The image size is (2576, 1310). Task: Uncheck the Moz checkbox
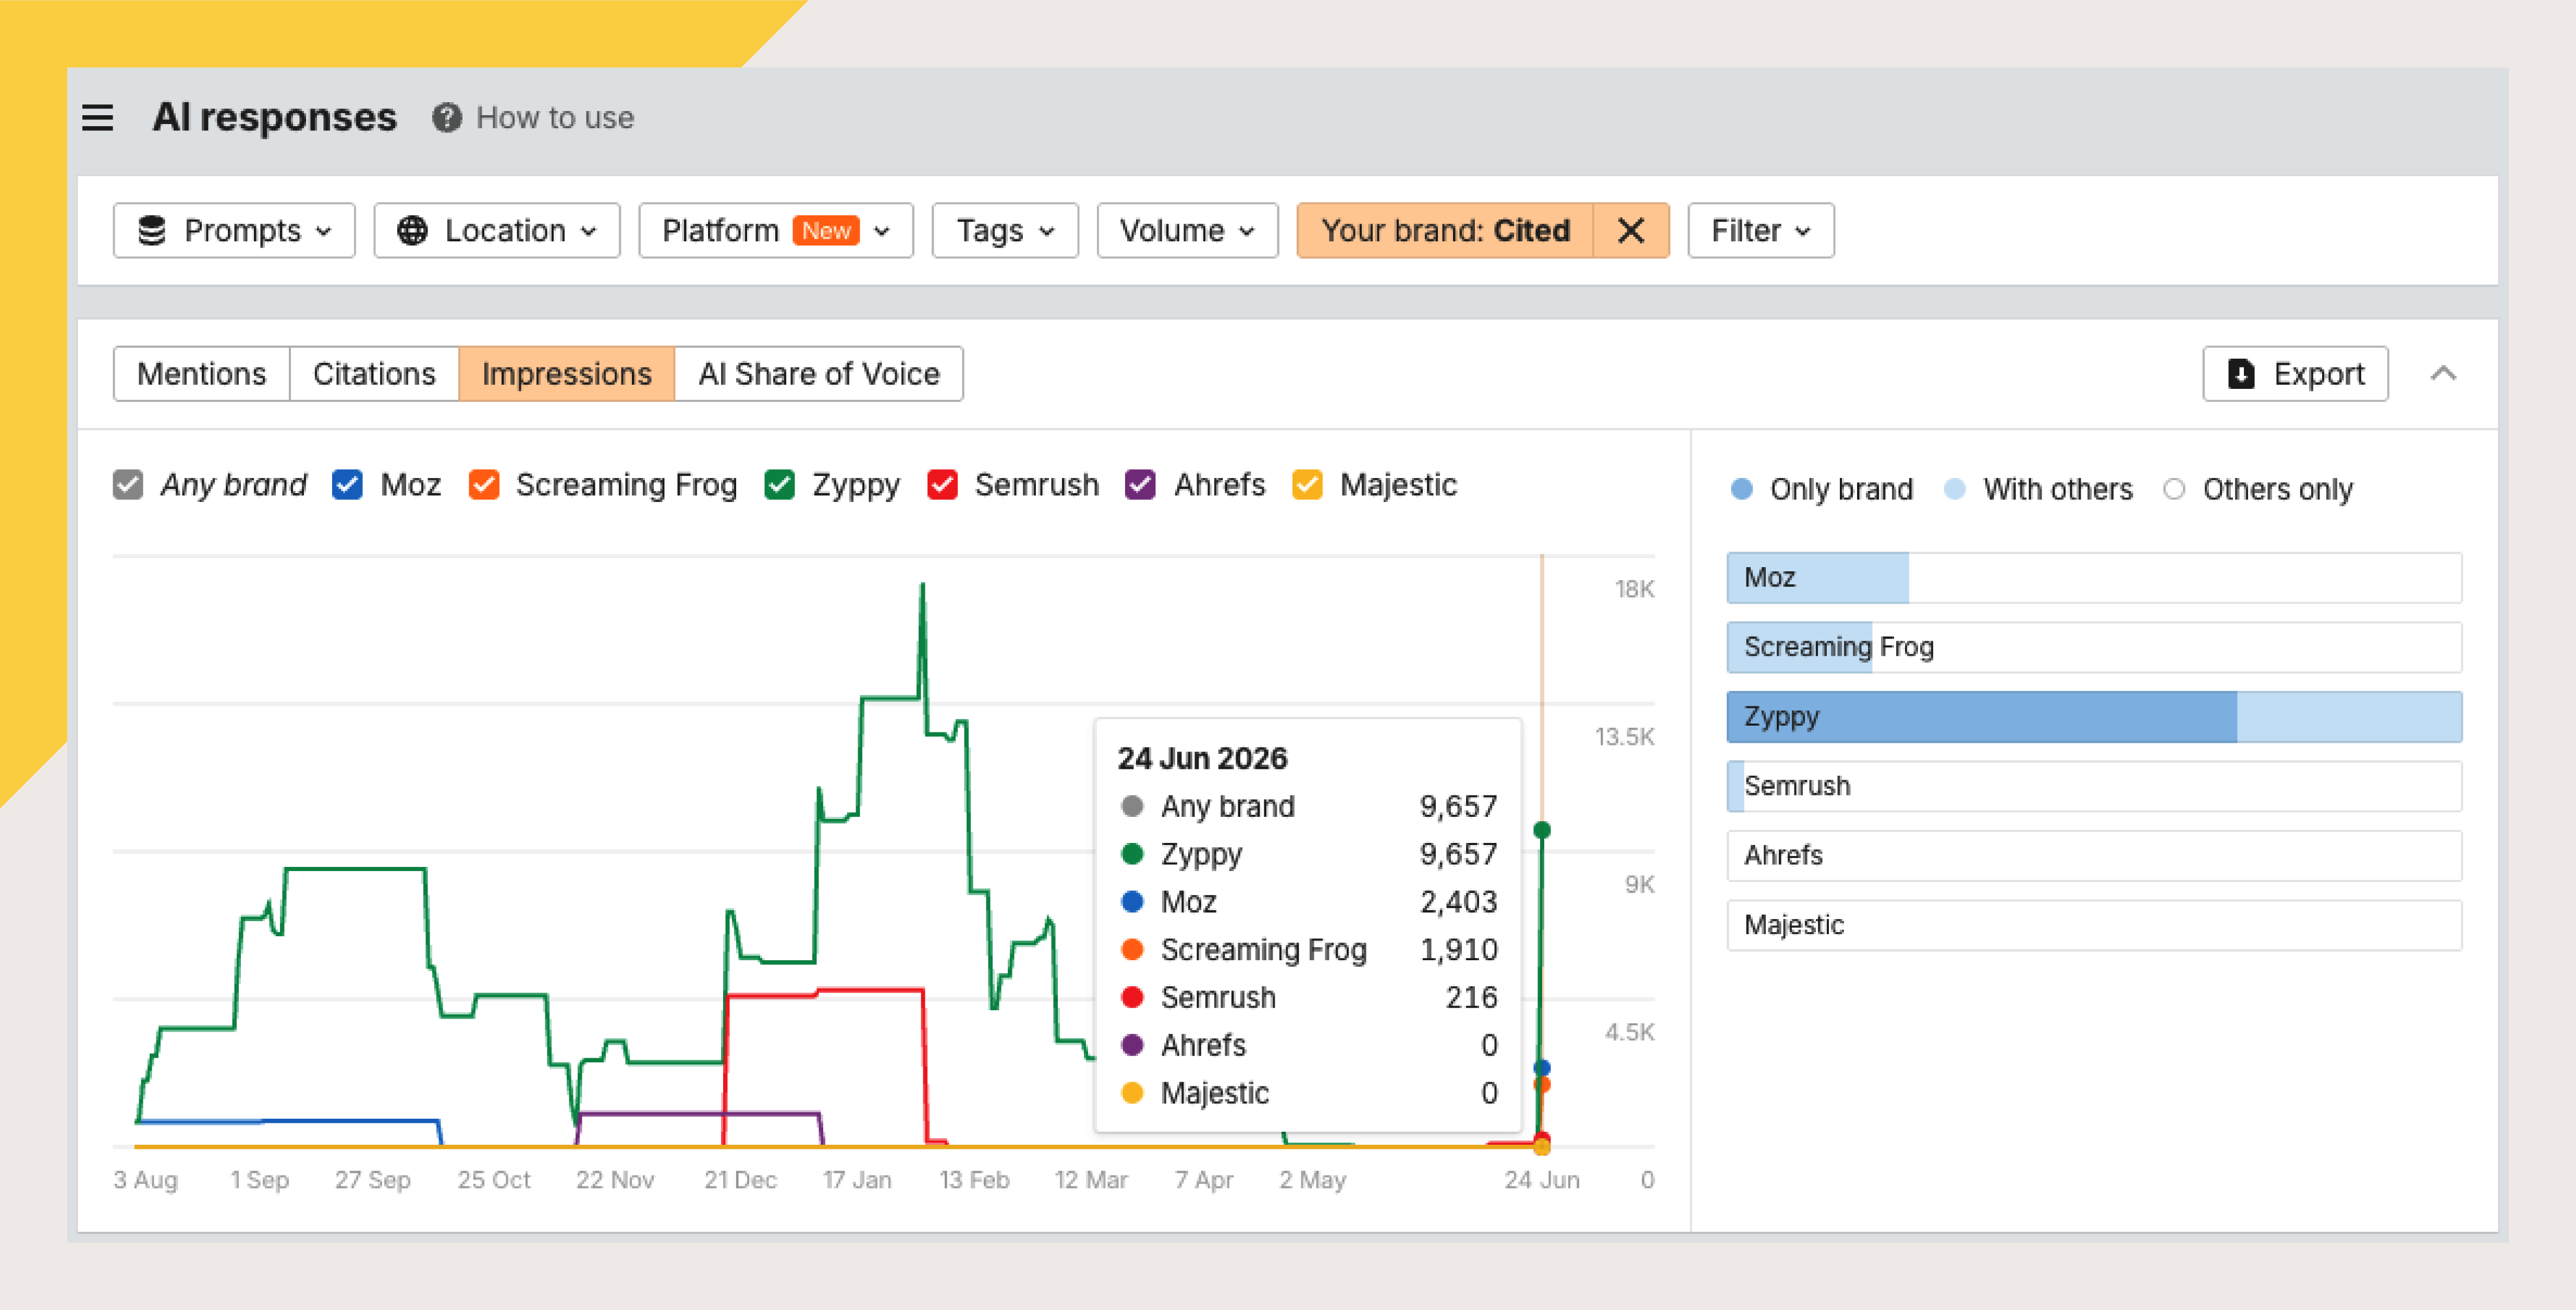347,485
